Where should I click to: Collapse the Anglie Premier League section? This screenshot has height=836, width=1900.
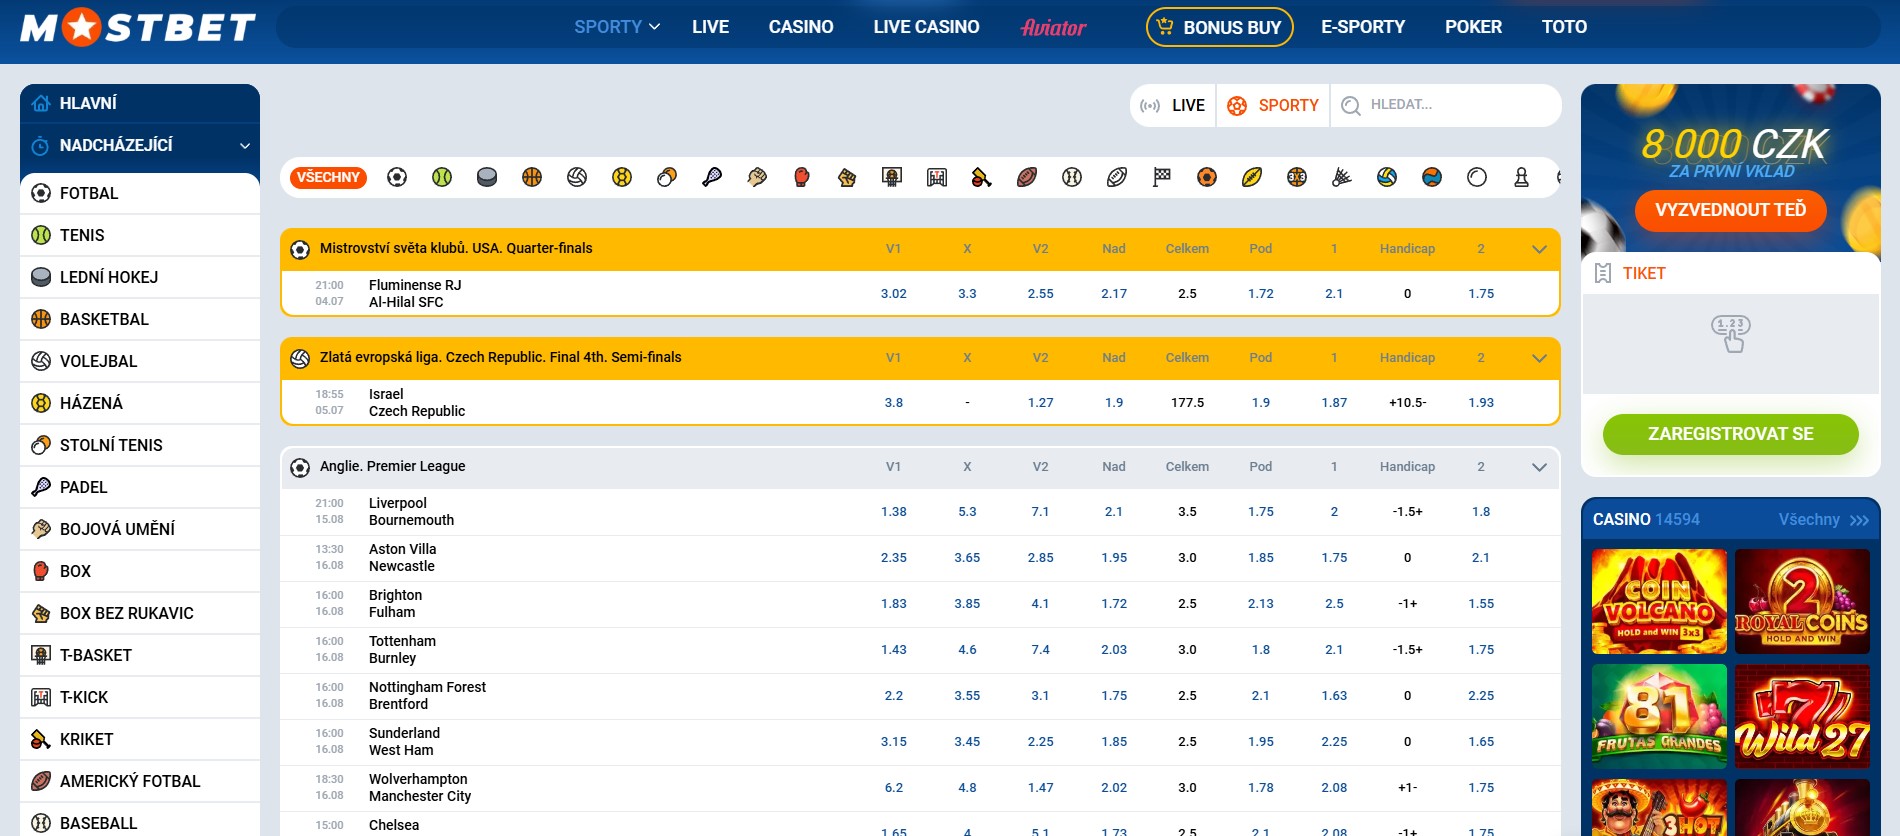pos(1539,467)
